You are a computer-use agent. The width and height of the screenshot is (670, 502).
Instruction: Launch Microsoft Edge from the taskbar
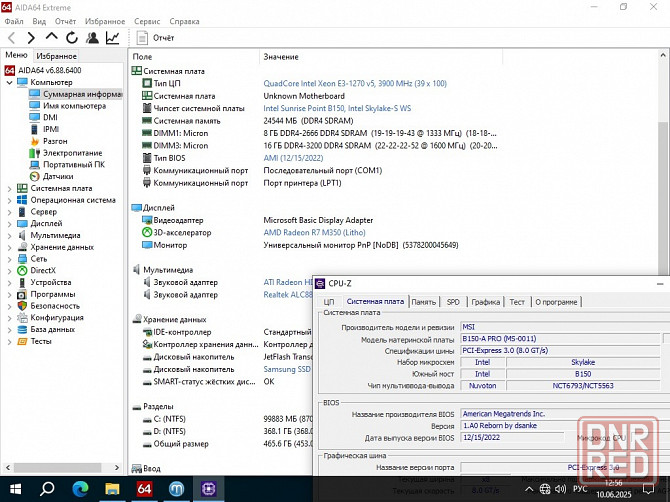point(80,489)
